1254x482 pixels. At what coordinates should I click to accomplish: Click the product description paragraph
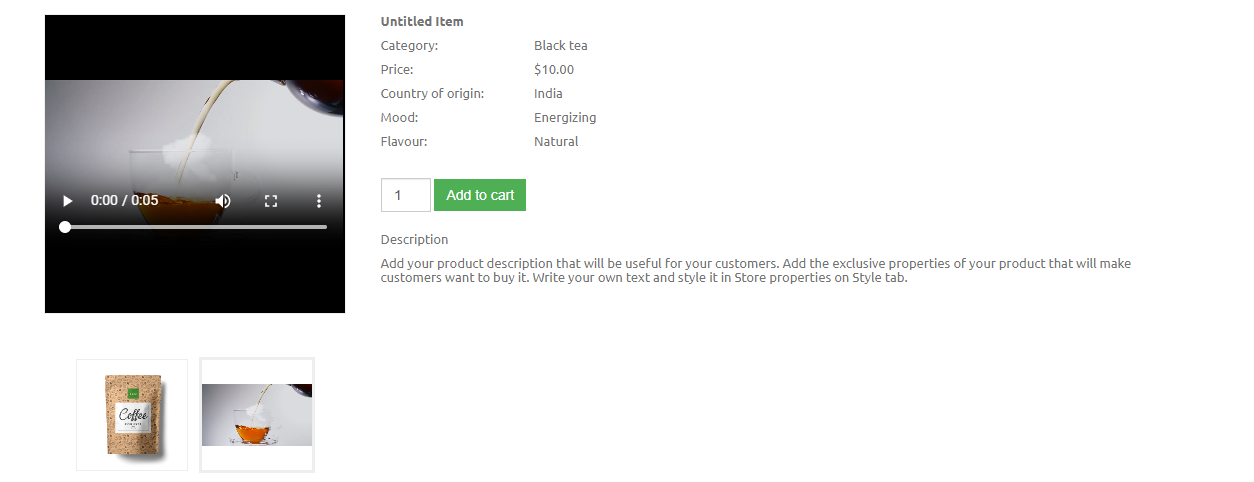click(x=755, y=271)
